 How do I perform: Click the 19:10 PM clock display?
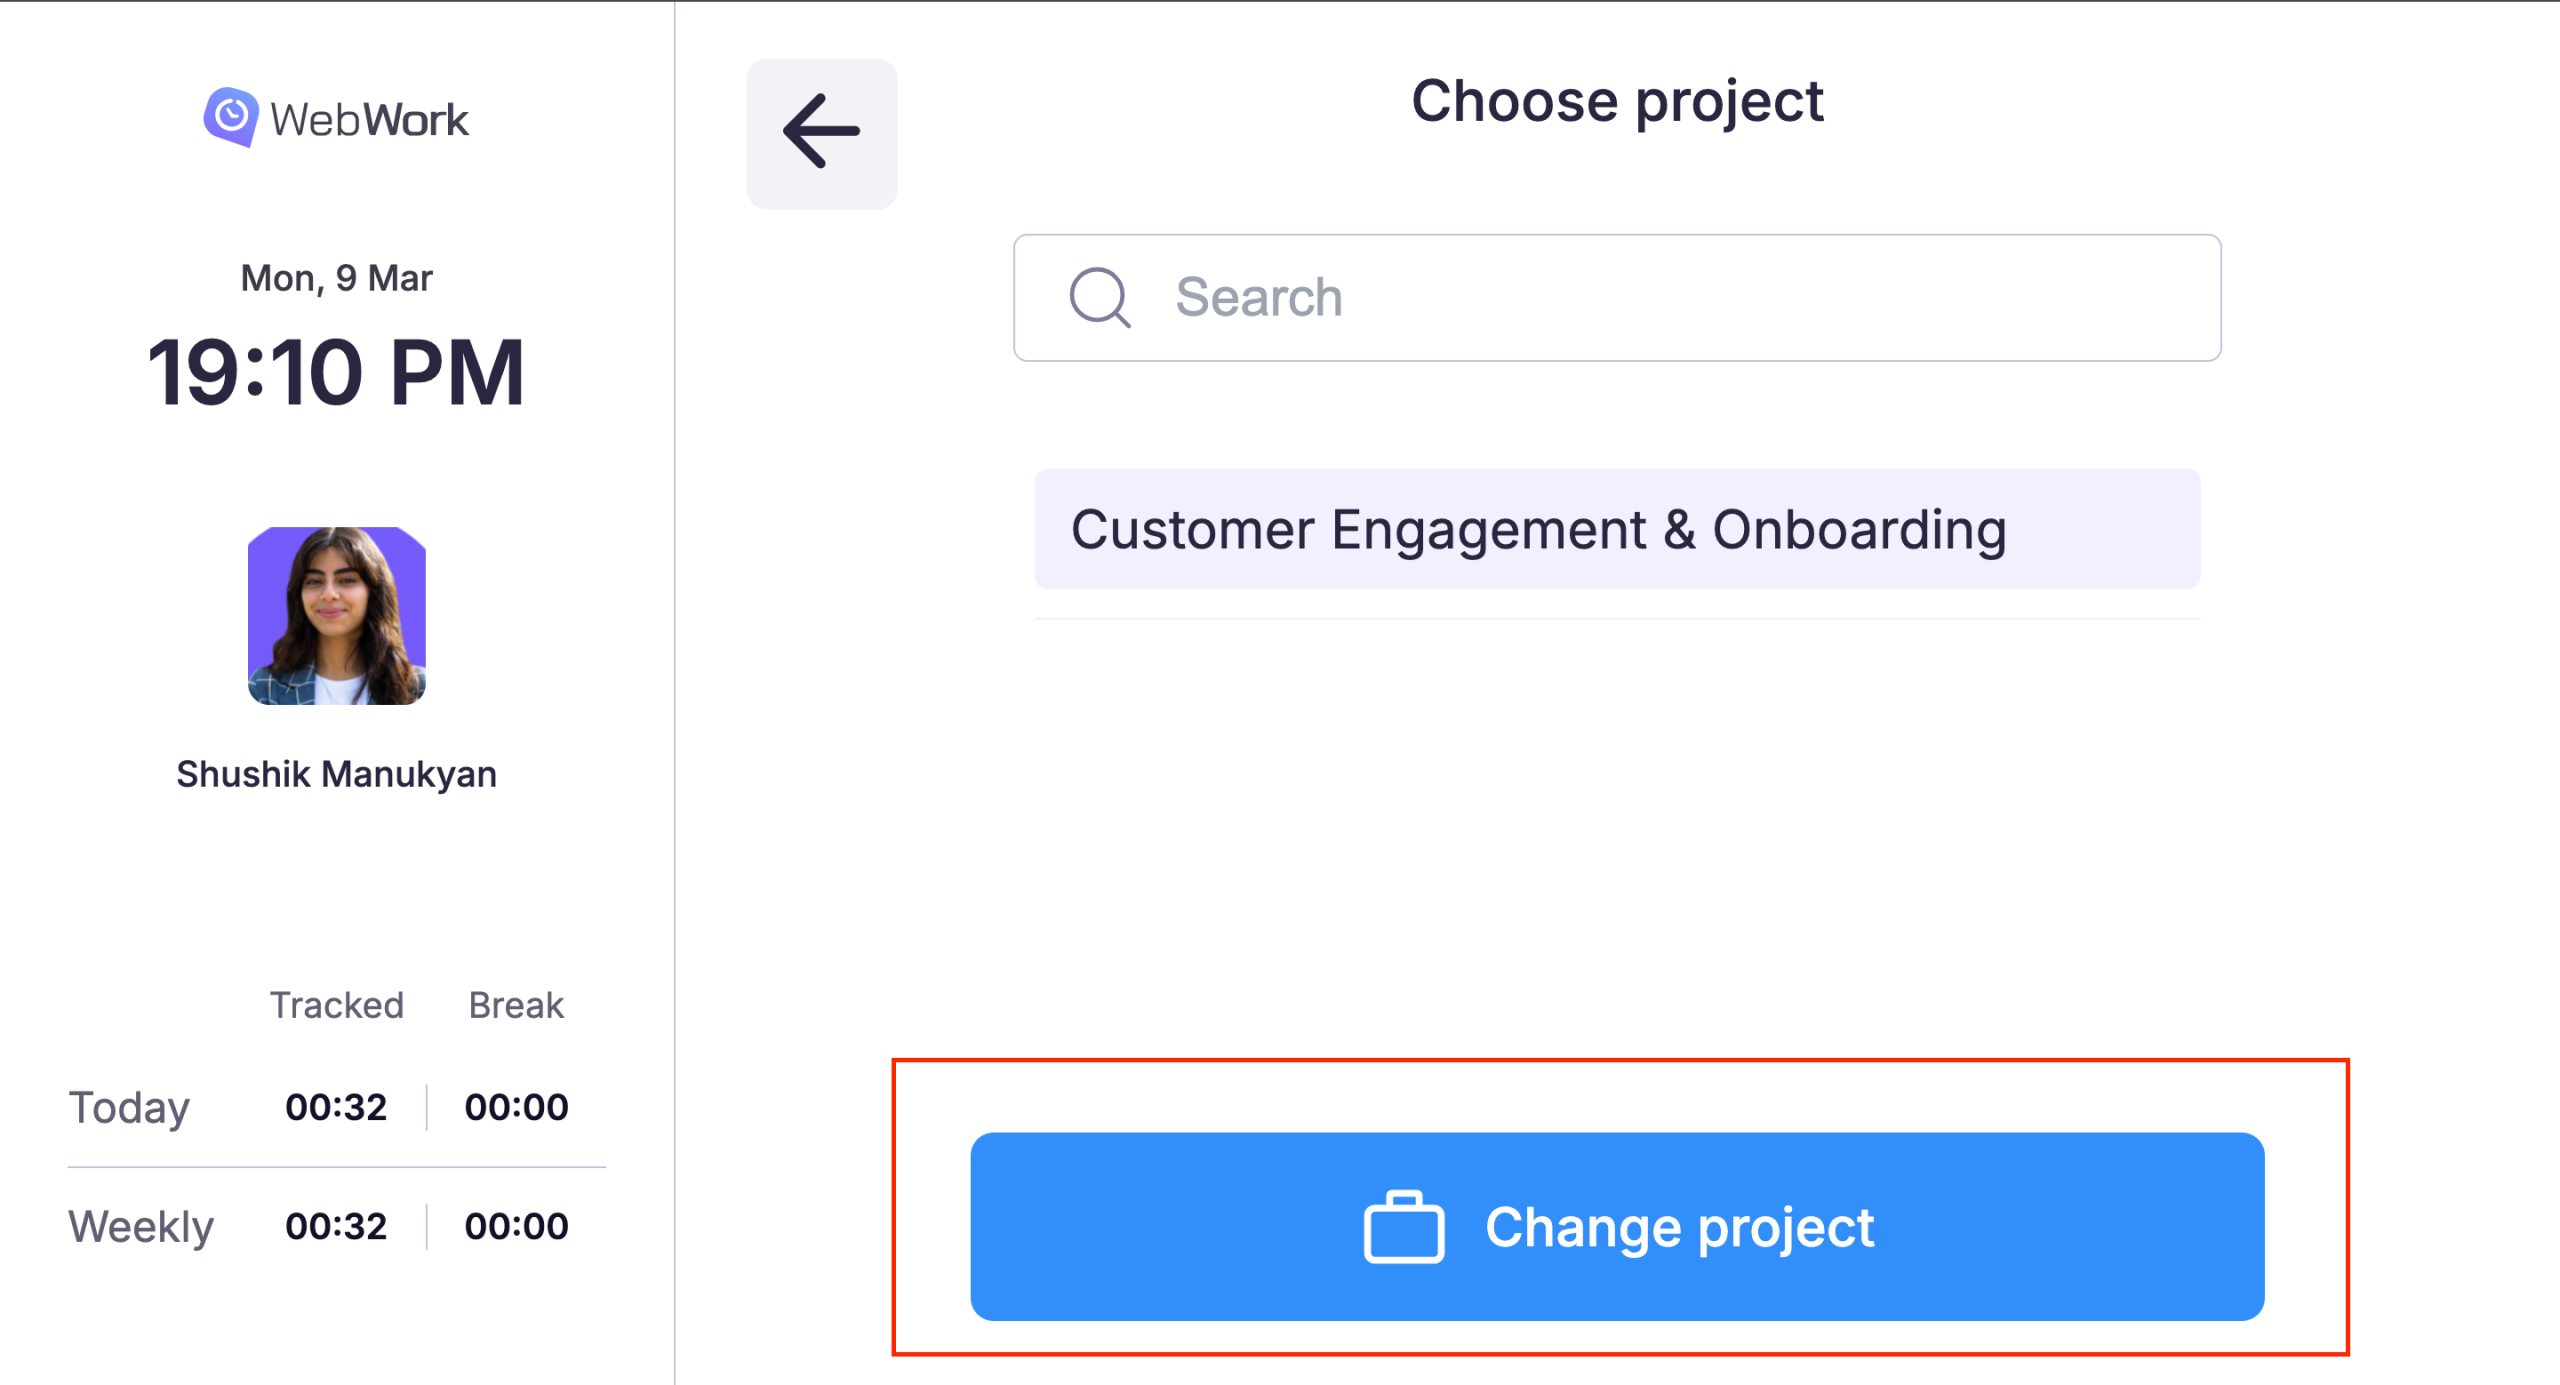[x=336, y=372]
